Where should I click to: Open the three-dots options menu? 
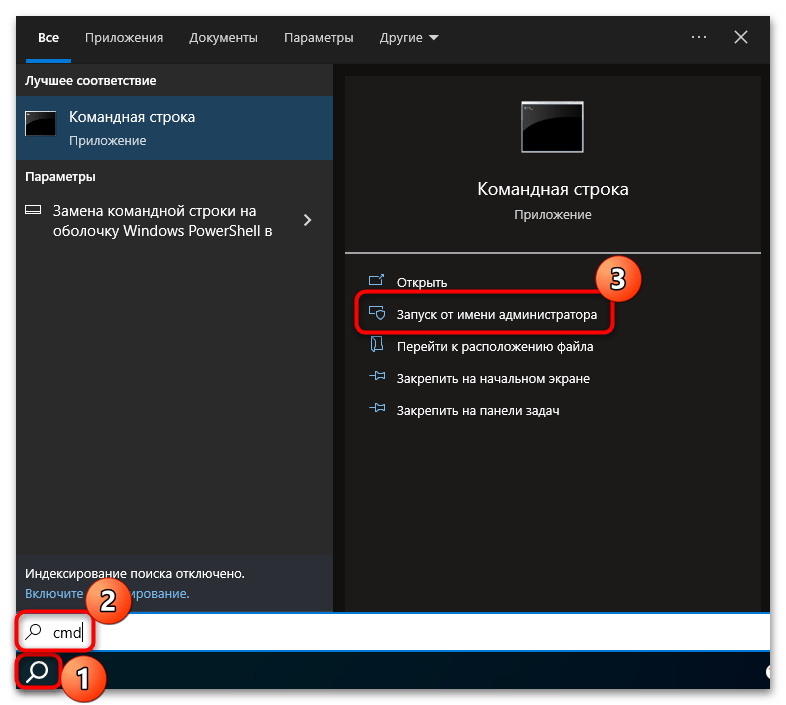pos(698,37)
